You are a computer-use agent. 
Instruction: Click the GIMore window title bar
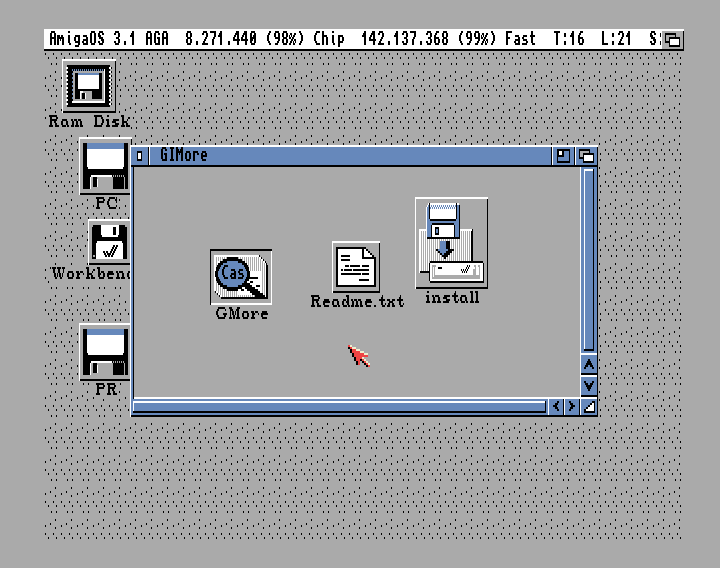pyautogui.click(x=349, y=156)
